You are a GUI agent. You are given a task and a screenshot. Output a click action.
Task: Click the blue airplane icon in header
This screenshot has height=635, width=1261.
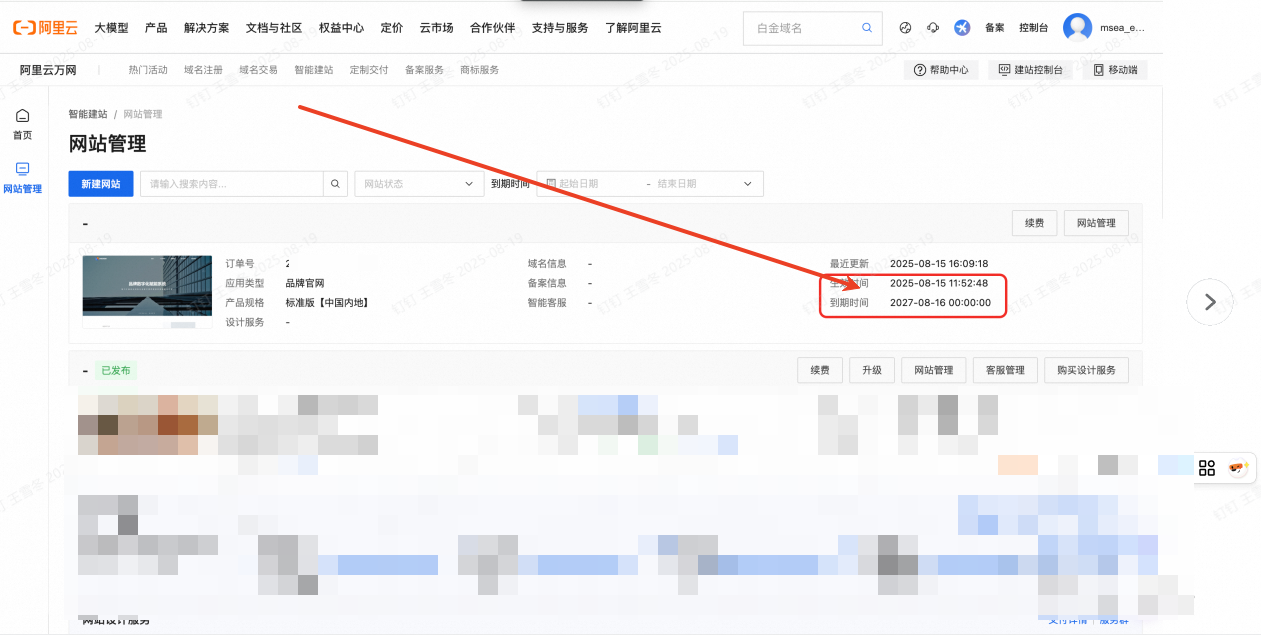tap(962, 28)
